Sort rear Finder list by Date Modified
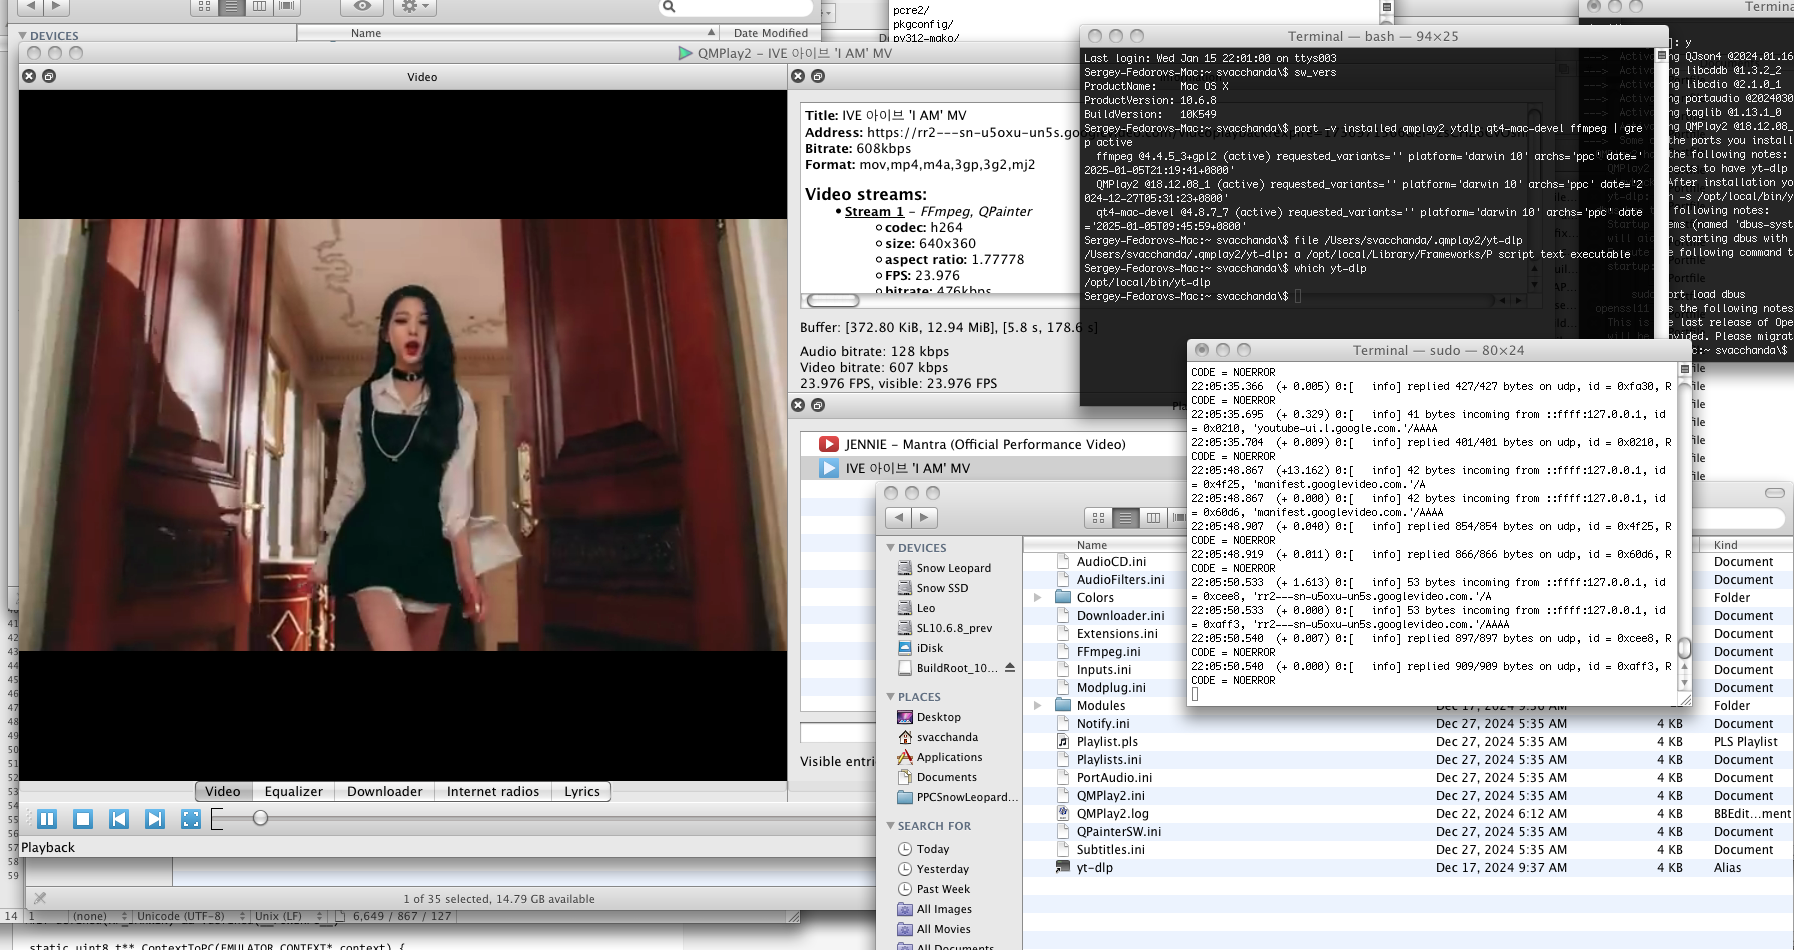 [x=771, y=33]
